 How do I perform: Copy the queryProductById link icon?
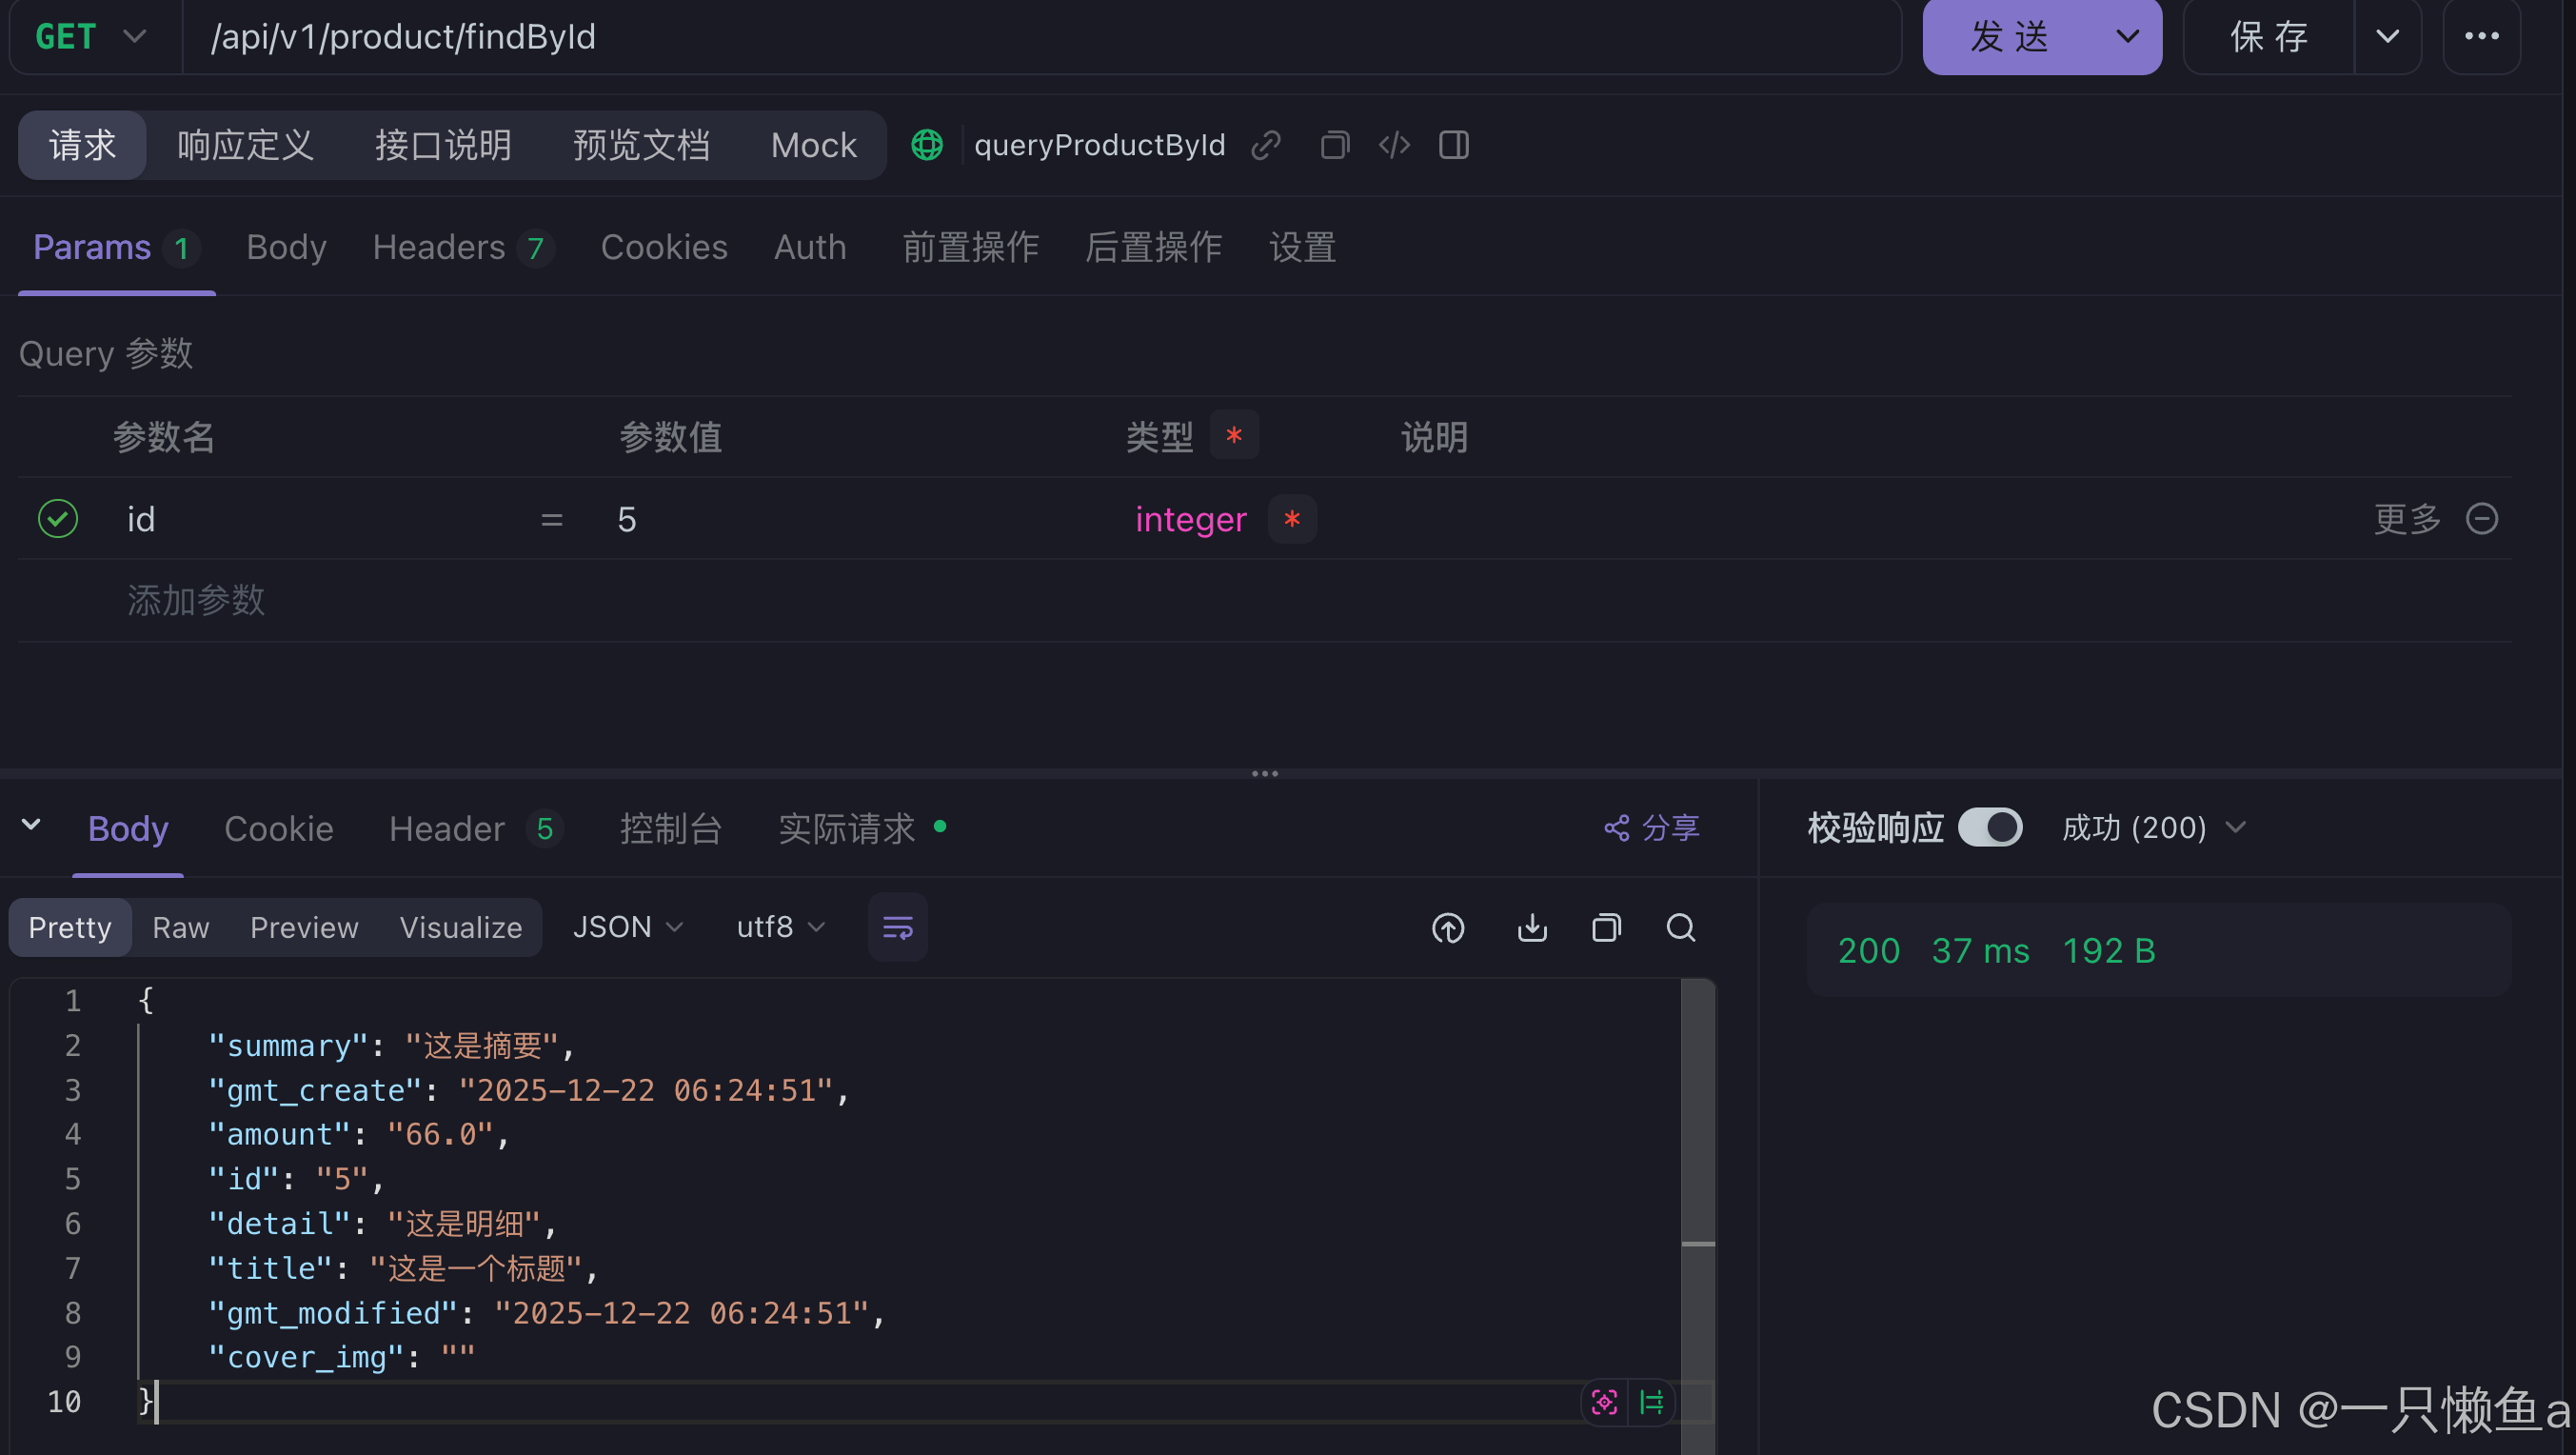[1265, 145]
